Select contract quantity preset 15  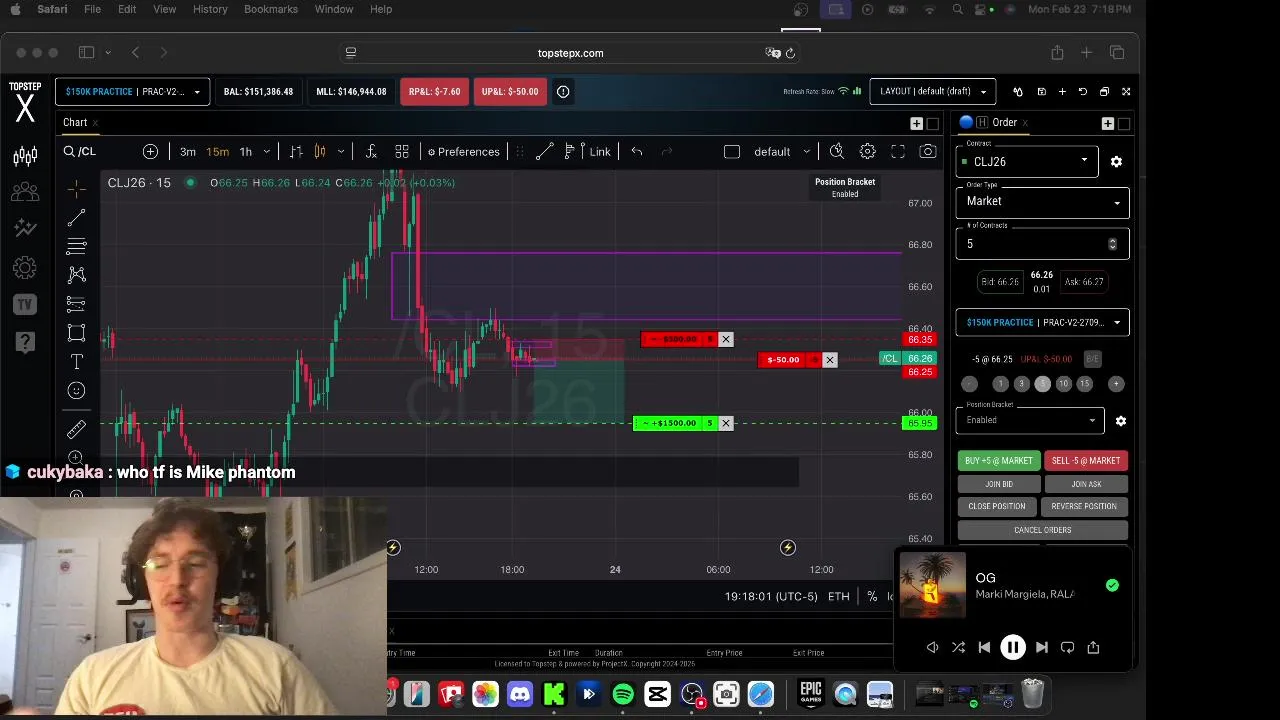click(x=1084, y=384)
